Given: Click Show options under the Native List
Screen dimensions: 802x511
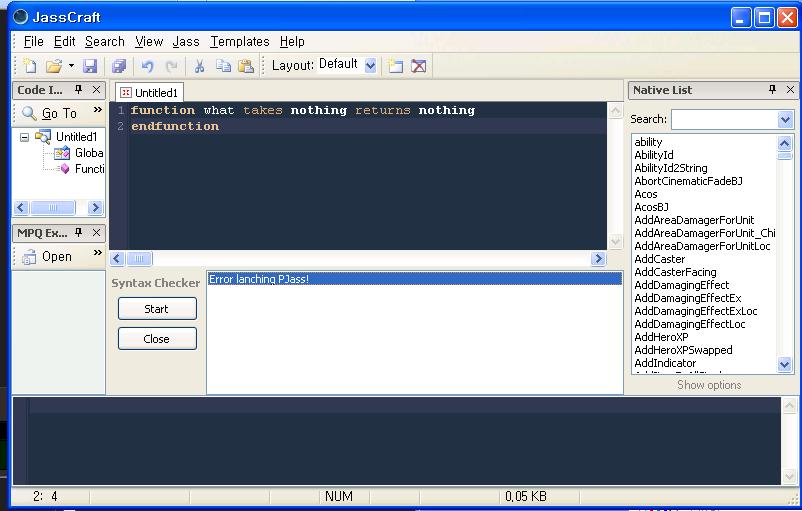Looking at the screenshot, I should [x=709, y=385].
